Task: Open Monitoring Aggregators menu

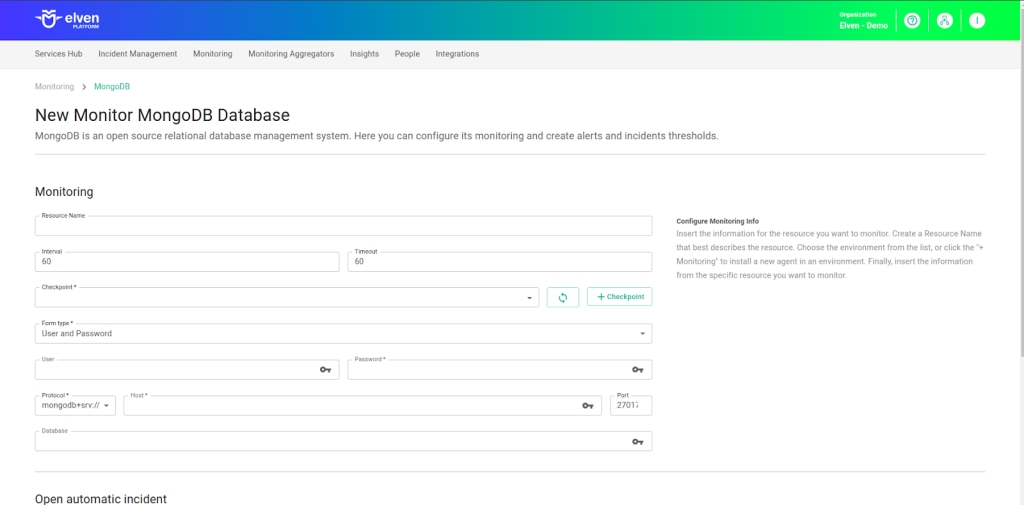Action: point(291,54)
